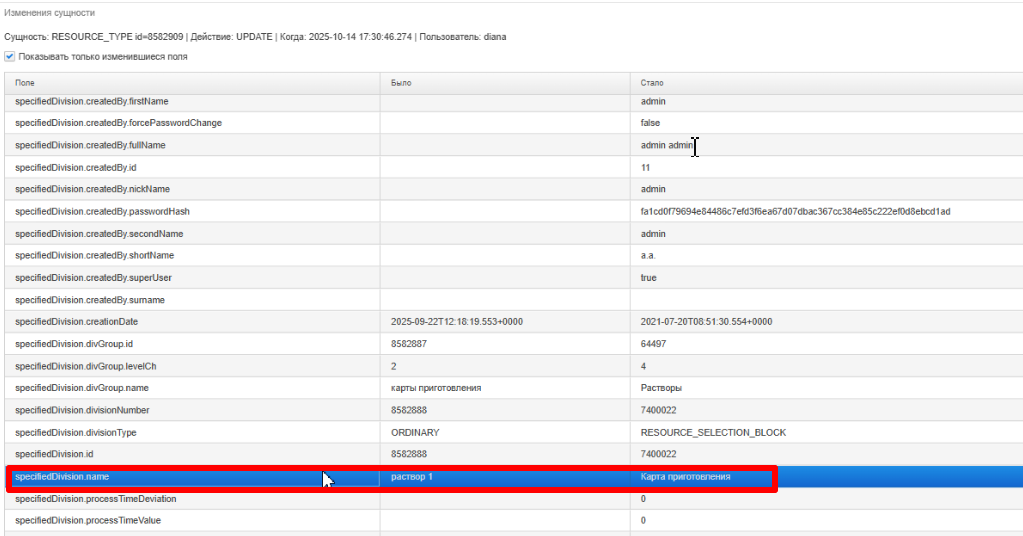
Task: Click old type value 'ORDINARY'
Action: [415, 432]
